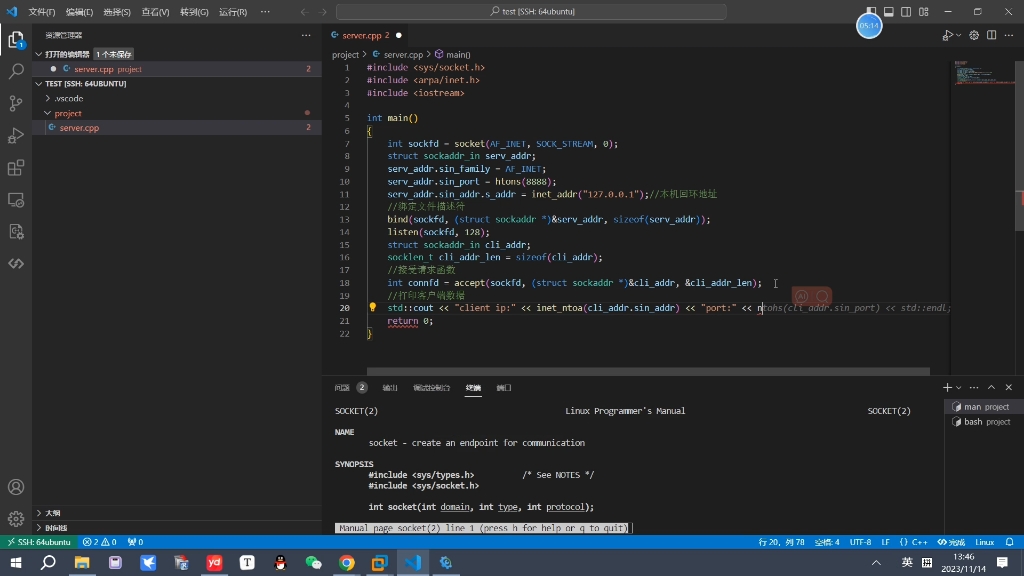This screenshot has height=576, width=1024.
Task: Click the editor horizontal scrollbar
Action: [648, 371]
